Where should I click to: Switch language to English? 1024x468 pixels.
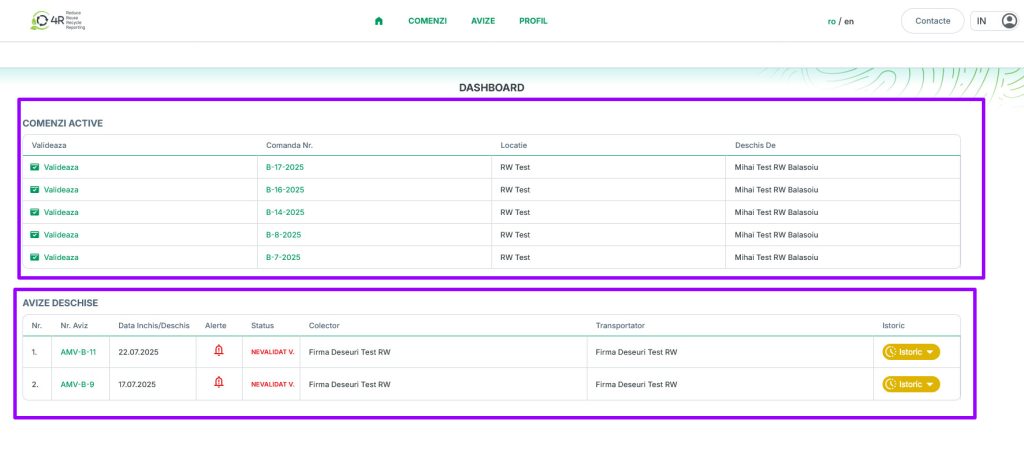849,21
